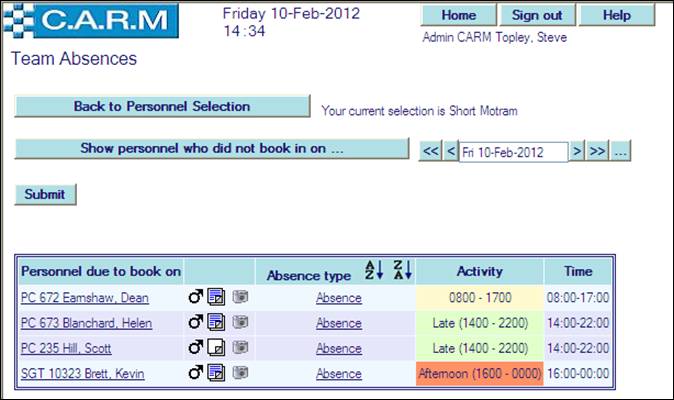Open the blank note icon for Scott Hill
Image resolution: width=674 pixels, height=400 pixels.
click(x=215, y=349)
